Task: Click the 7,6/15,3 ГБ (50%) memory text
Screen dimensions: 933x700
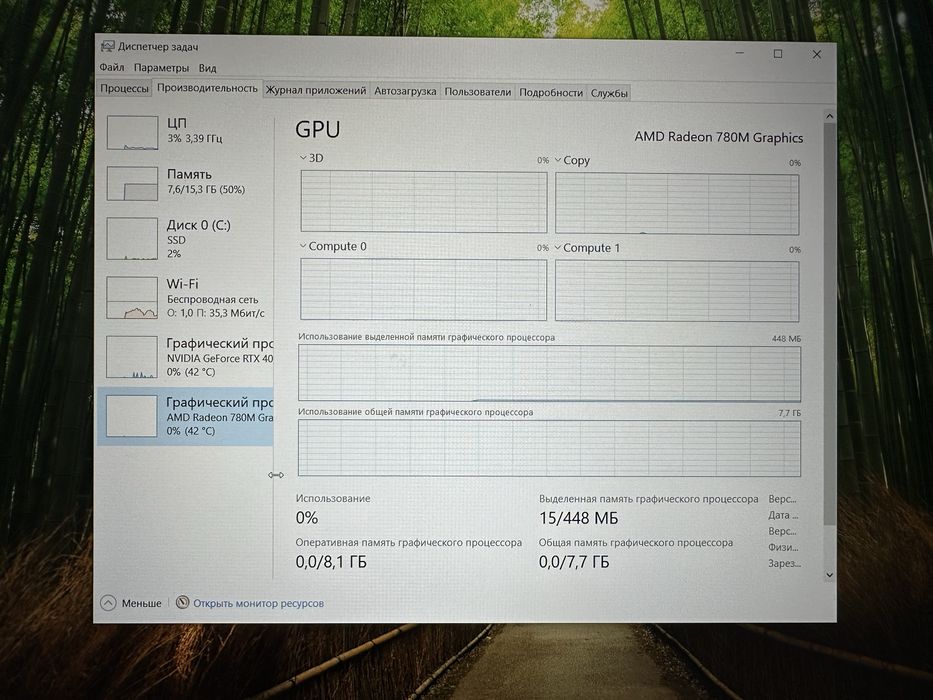Action: click(x=206, y=189)
